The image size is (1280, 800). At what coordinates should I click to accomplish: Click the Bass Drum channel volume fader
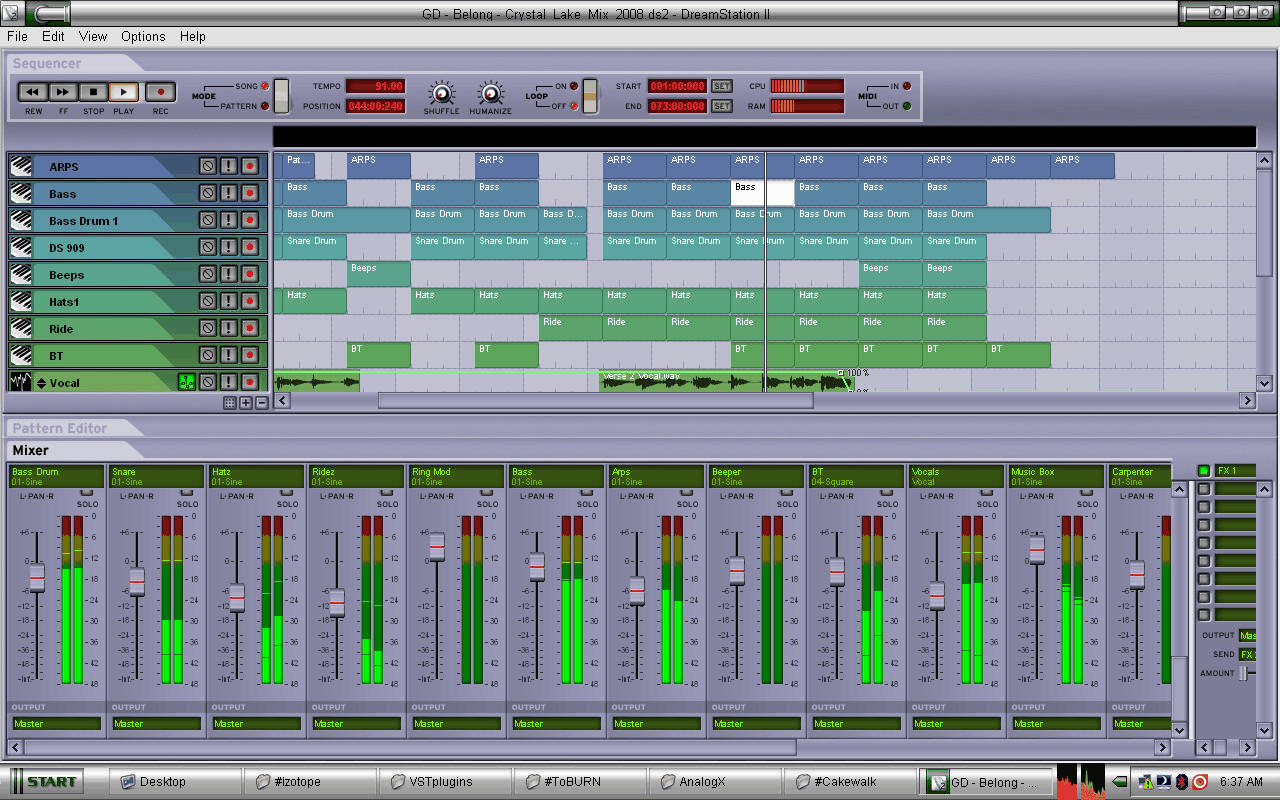[37, 577]
